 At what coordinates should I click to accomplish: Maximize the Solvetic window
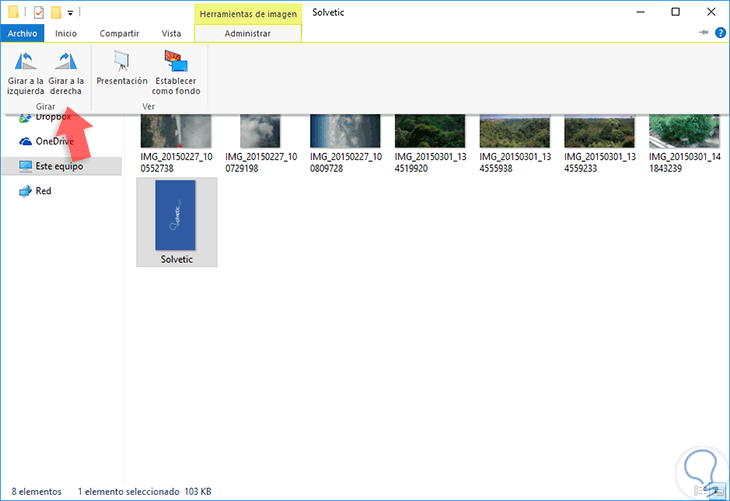(676, 12)
